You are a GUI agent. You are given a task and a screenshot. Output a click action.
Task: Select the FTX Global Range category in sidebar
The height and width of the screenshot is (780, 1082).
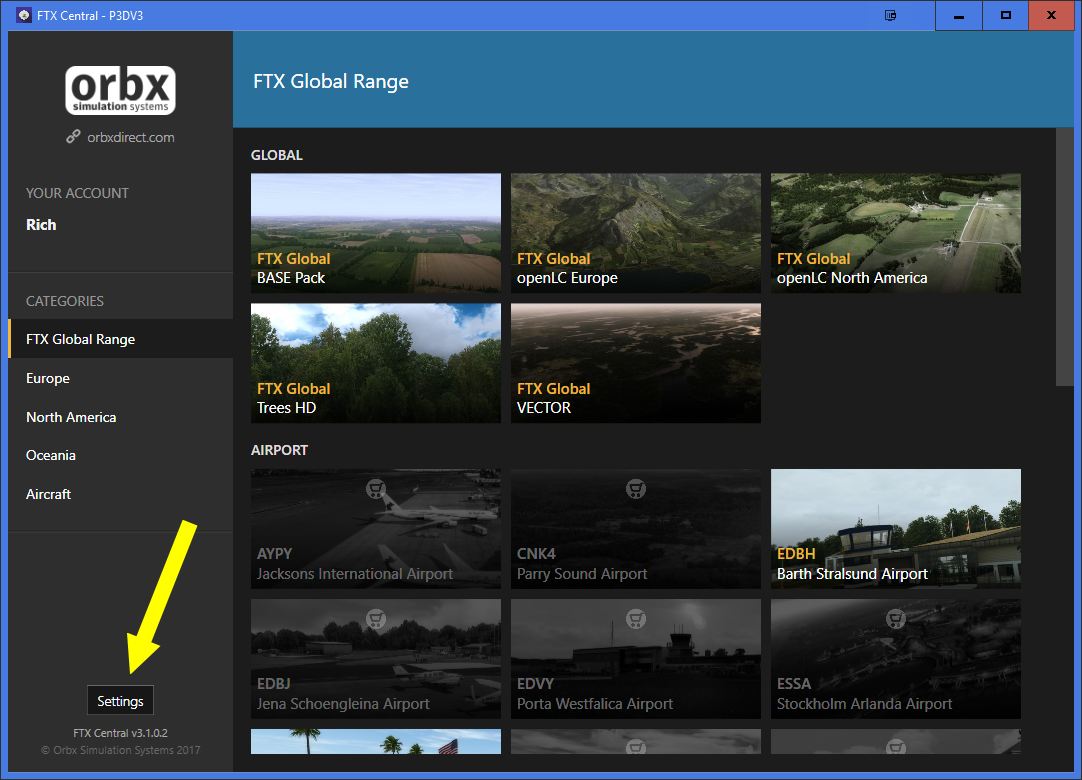[x=121, y=339]
